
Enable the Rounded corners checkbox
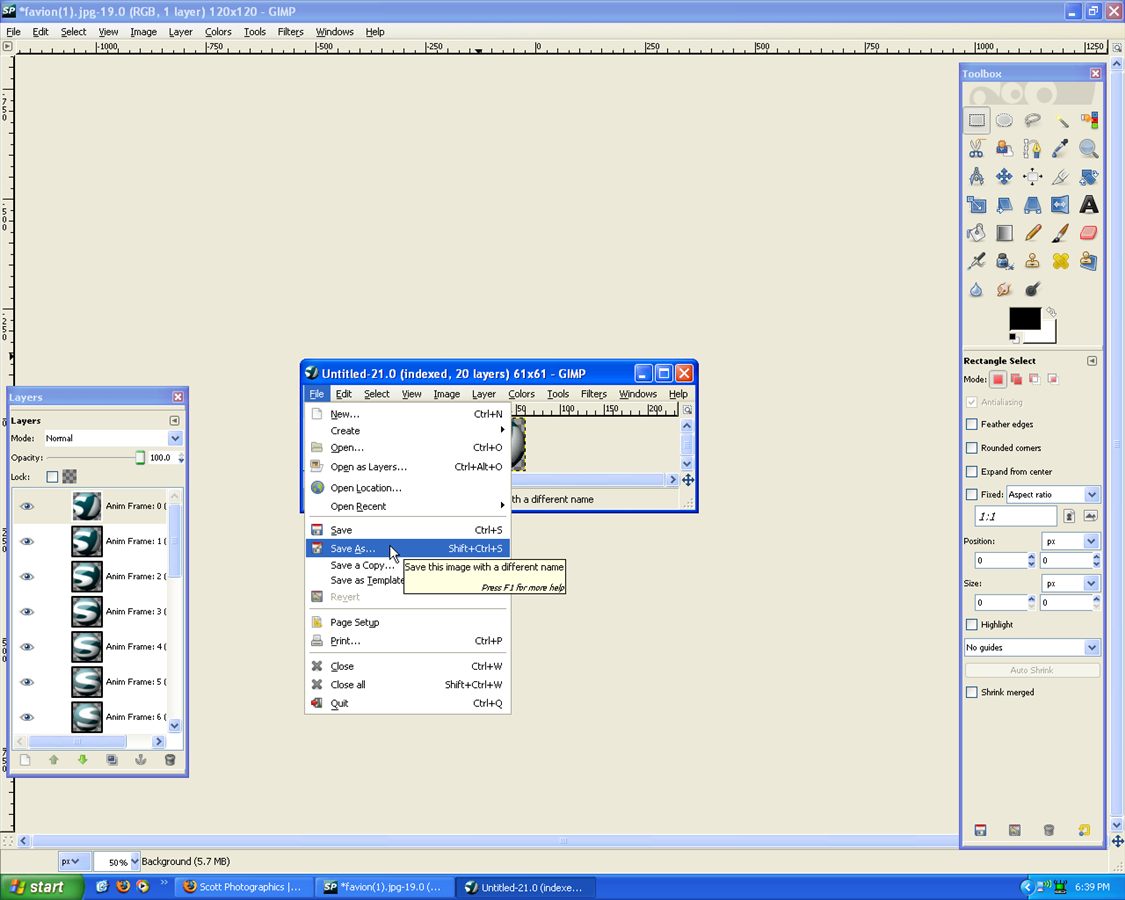point(971,448)
